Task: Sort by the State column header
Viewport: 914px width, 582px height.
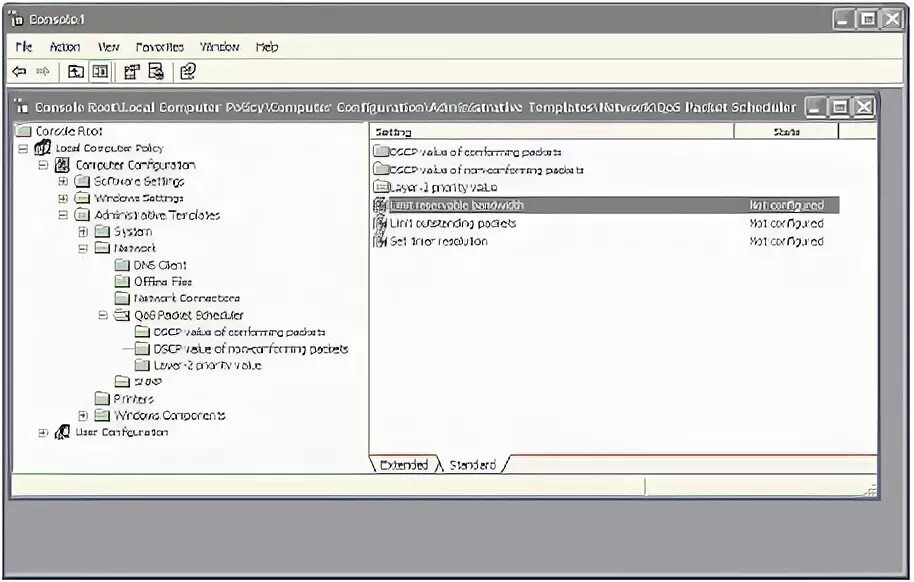Action: click(x=786, y=132)
